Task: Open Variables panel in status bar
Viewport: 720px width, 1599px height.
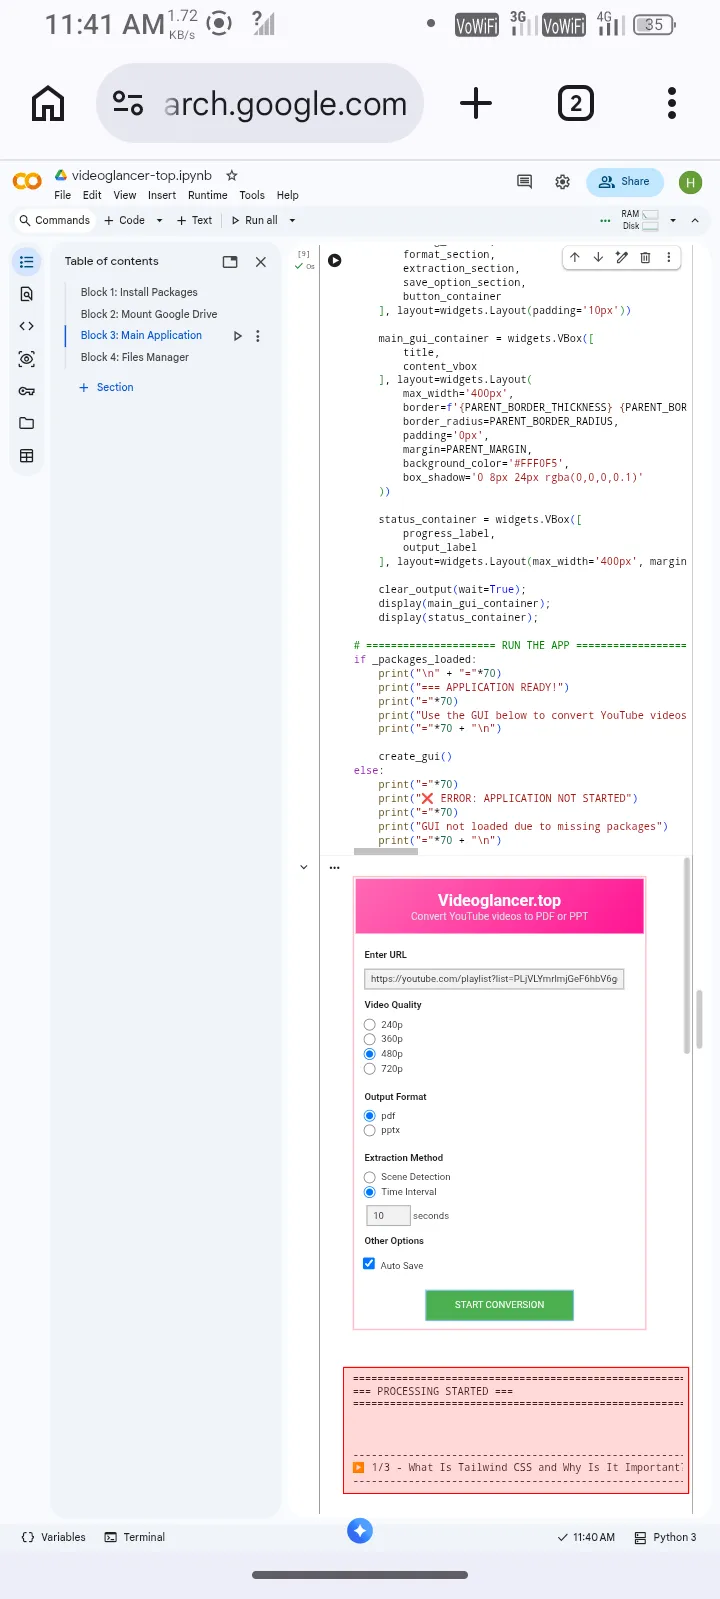Action: coord(54,1537)
